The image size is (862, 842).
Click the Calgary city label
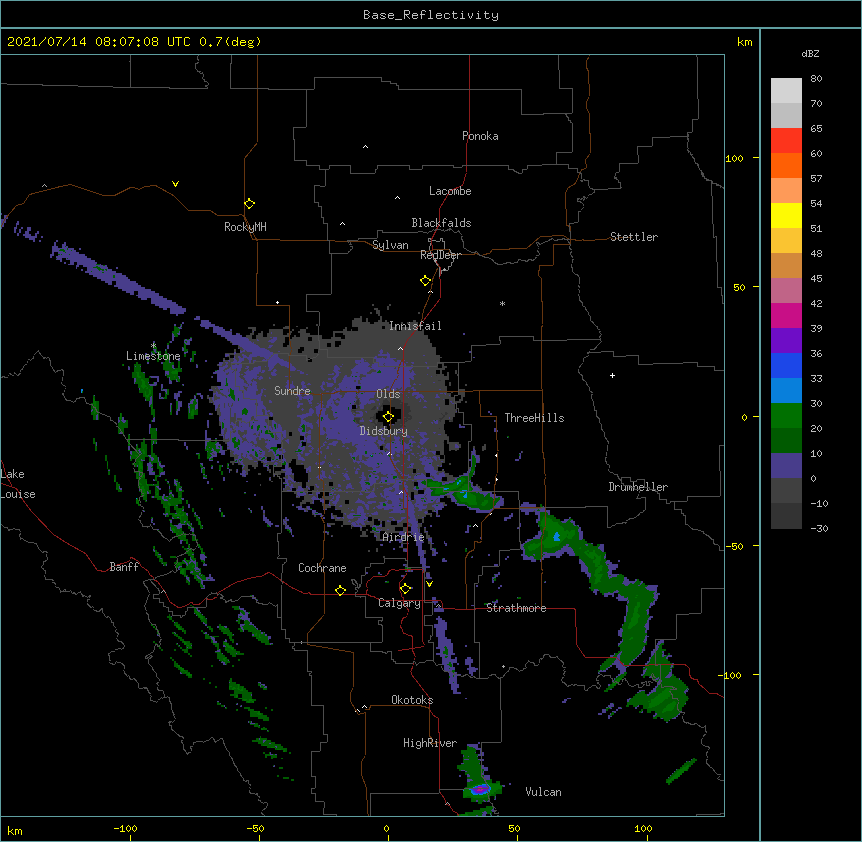(399, 603)
